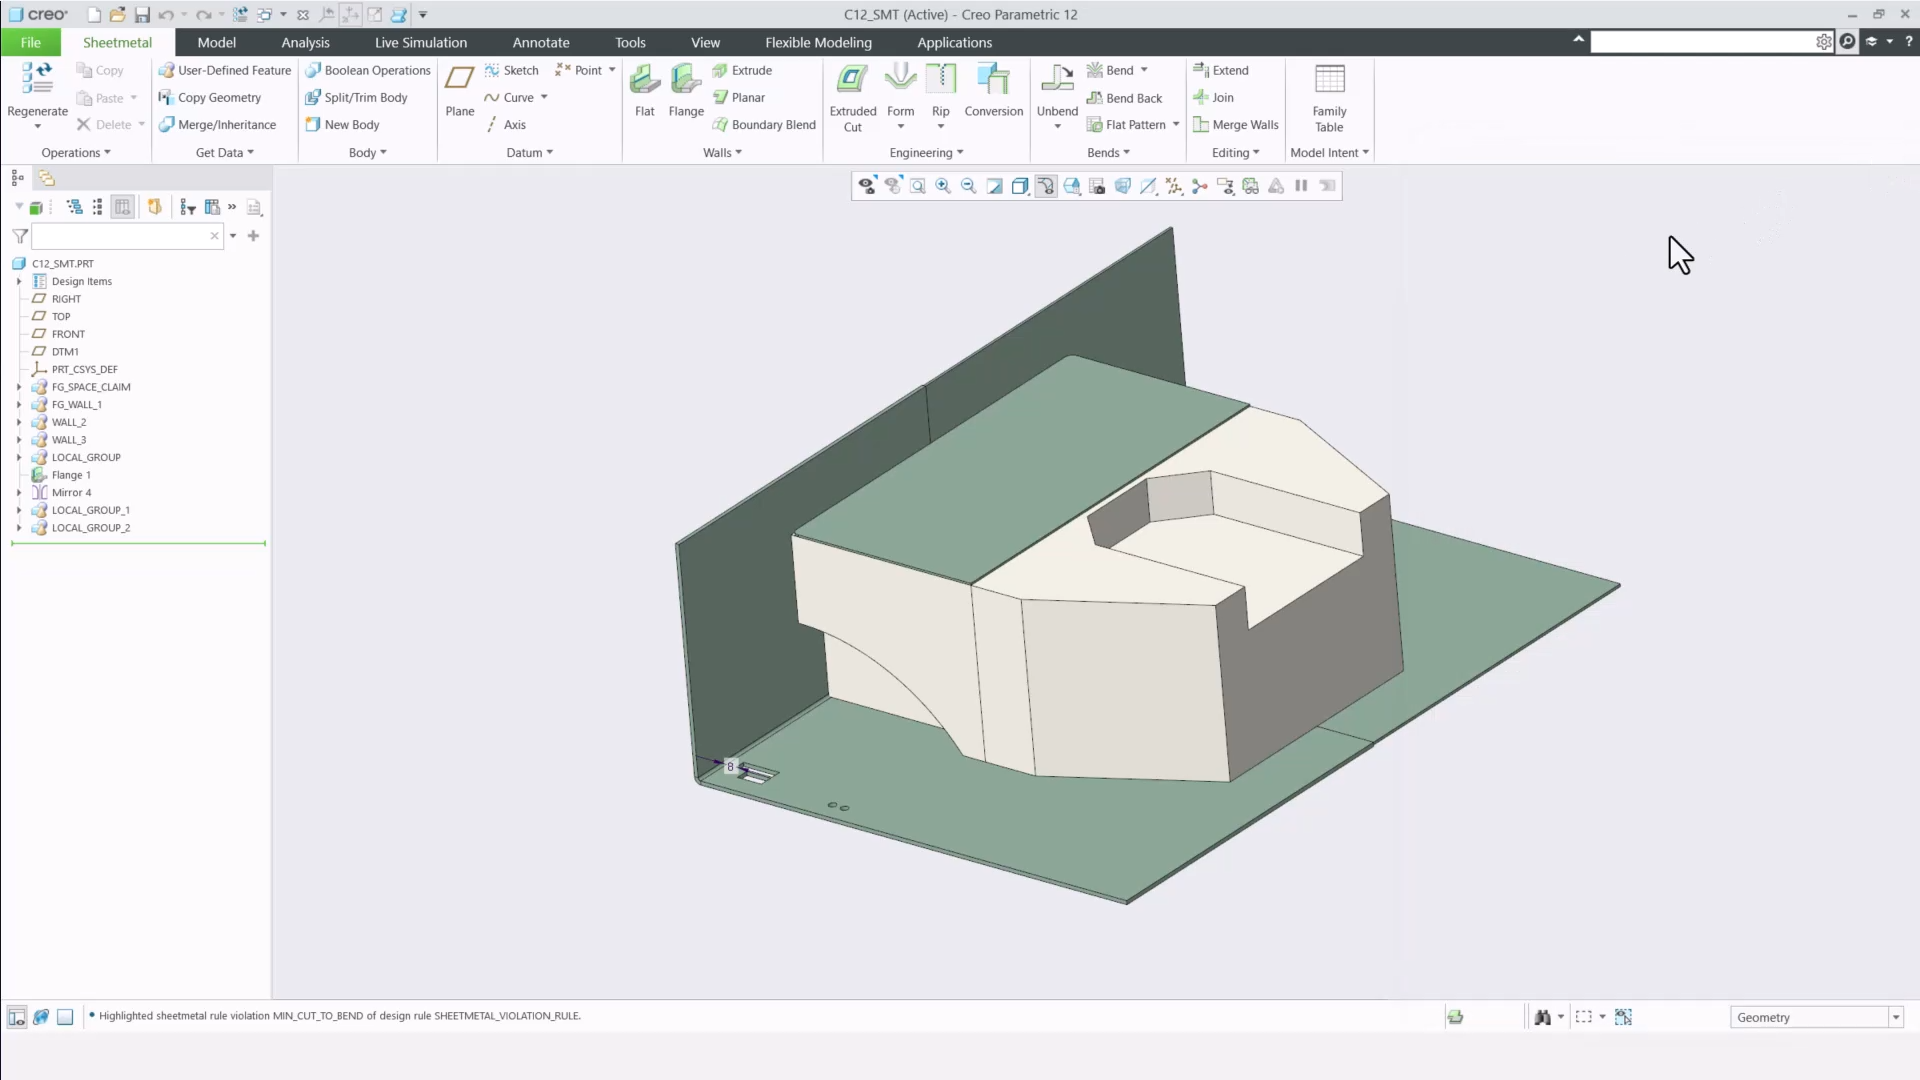This screenshot has height=1080, width=1920.
Task: Click the binoculars Find icon in status bar
Action: [x=1543, y=1017]
